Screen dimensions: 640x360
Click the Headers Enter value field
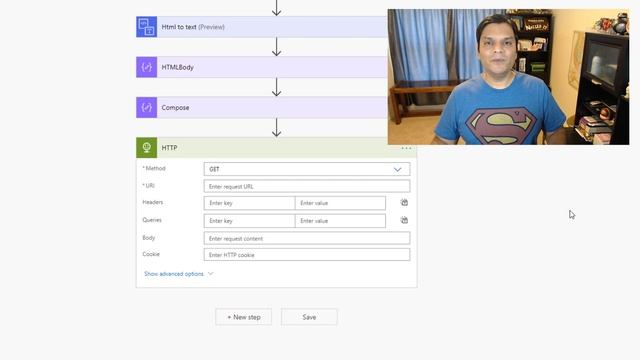(x=340, y=203)
